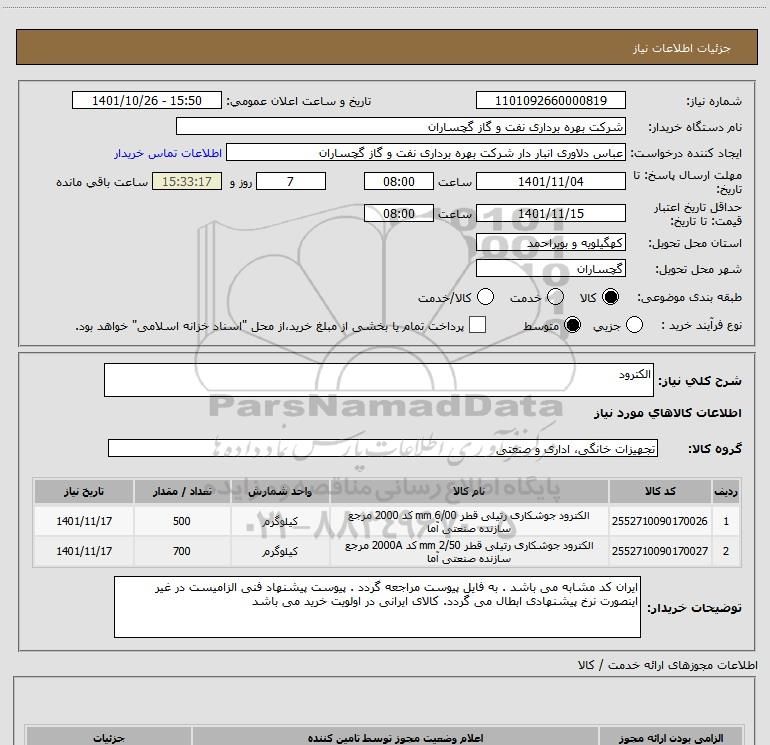Click the 'تاریخ نیاز' column header
The image size is (770, 745).
pos(84,491)
